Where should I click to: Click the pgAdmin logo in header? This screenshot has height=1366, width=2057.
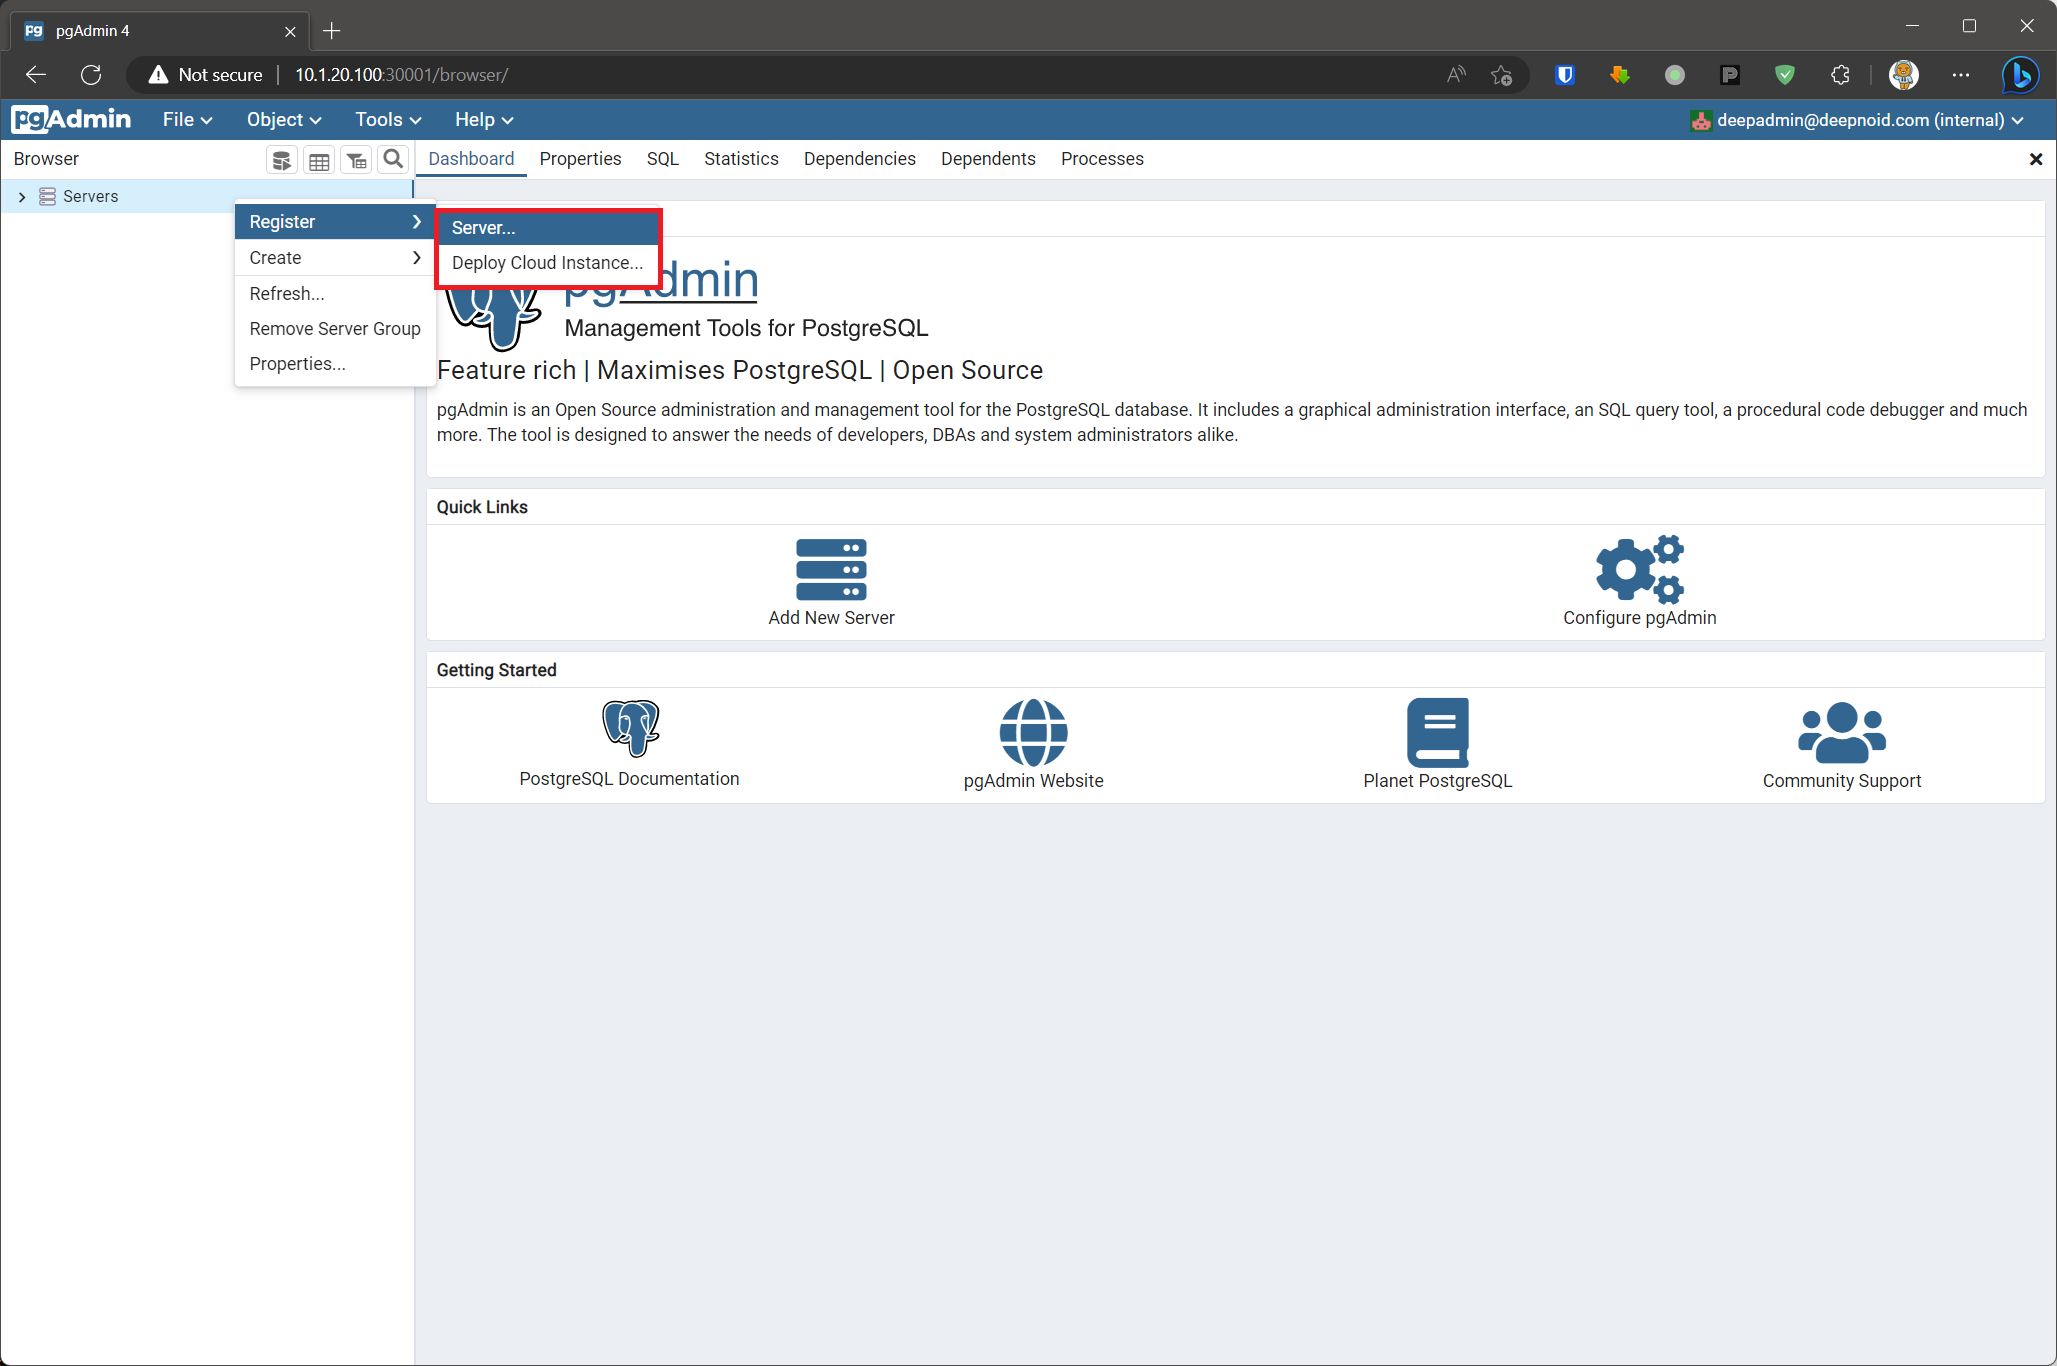click(x=71, y=119)
